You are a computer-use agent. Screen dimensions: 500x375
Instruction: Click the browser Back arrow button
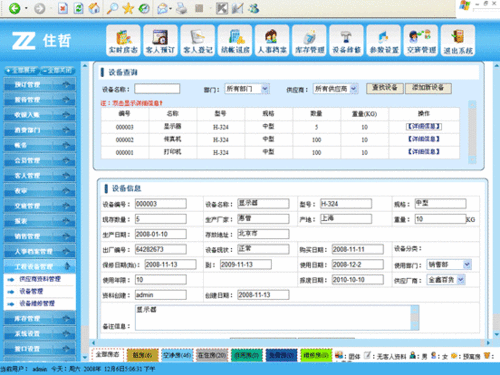coord(15,8)
